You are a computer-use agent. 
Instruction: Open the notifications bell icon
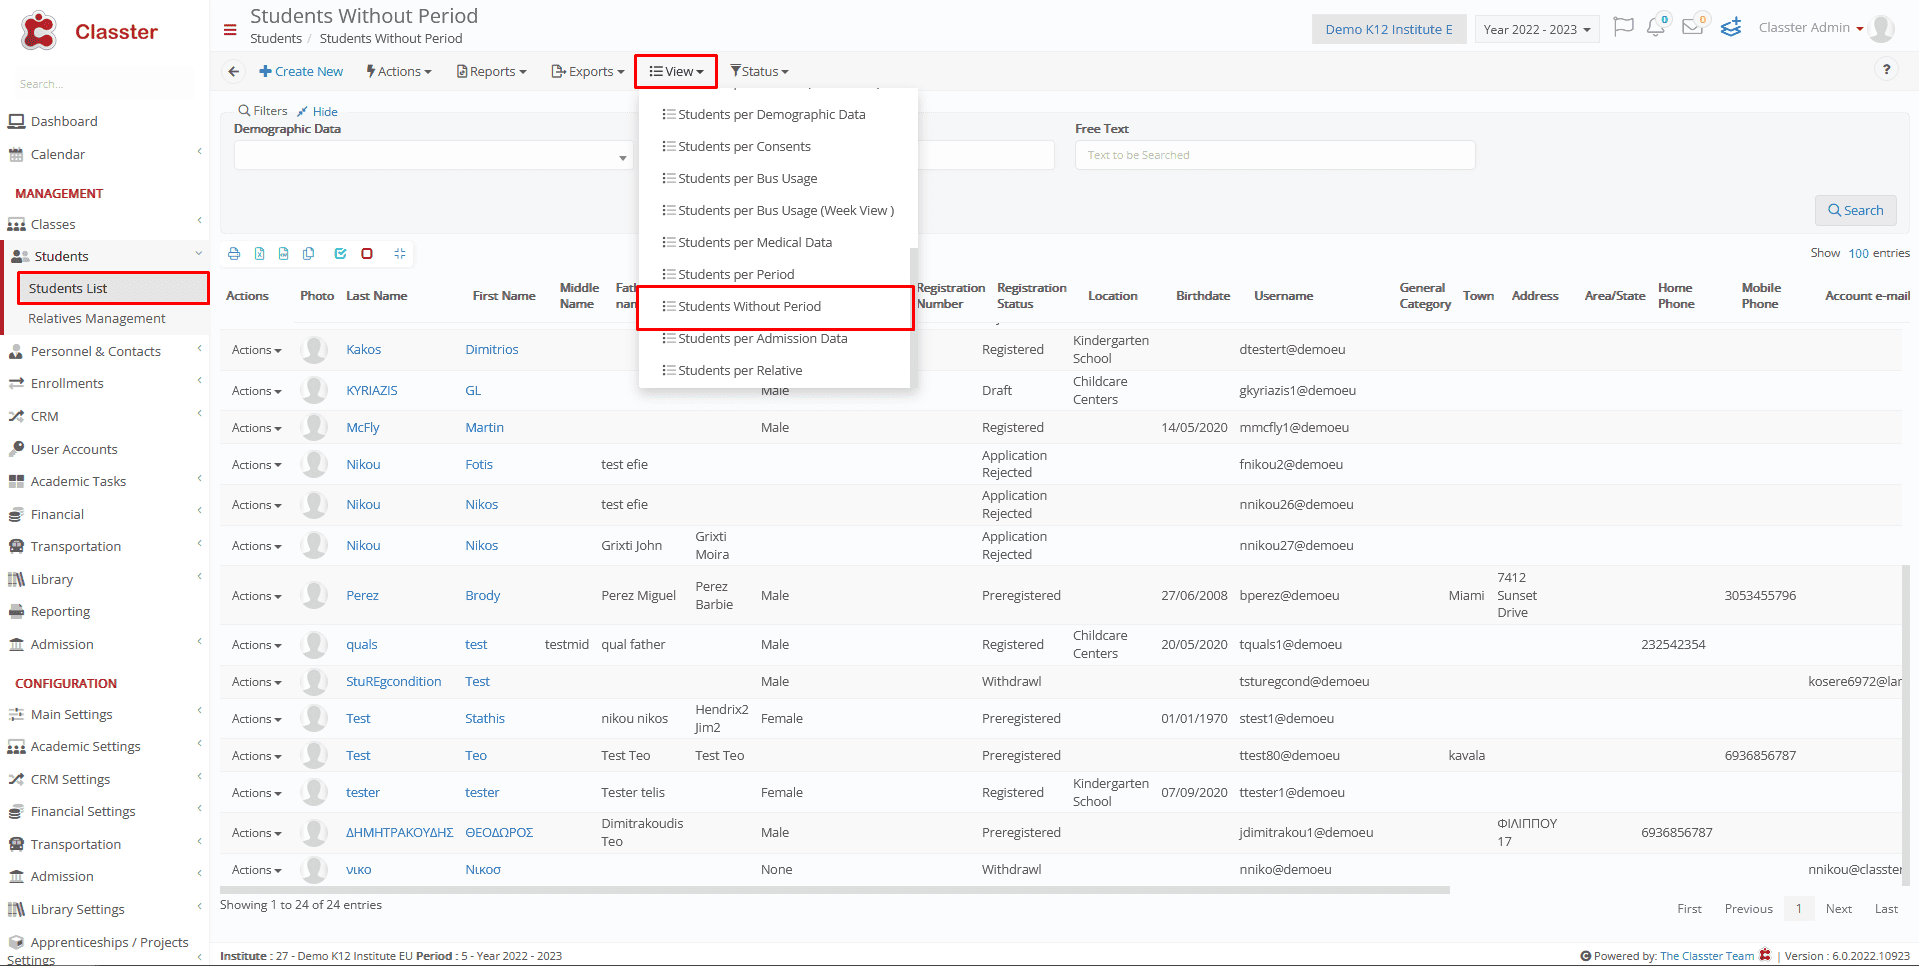1656,27
